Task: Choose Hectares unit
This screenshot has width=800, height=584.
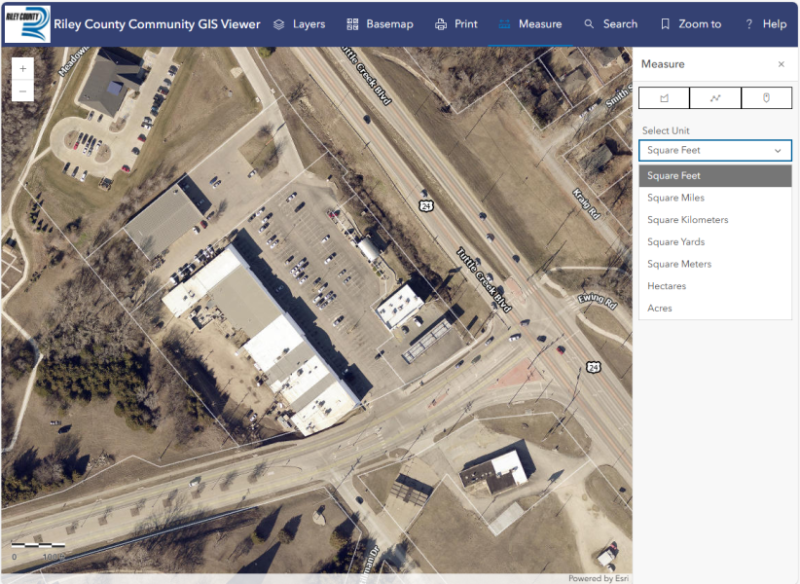Action: click(x=715, y=286)
